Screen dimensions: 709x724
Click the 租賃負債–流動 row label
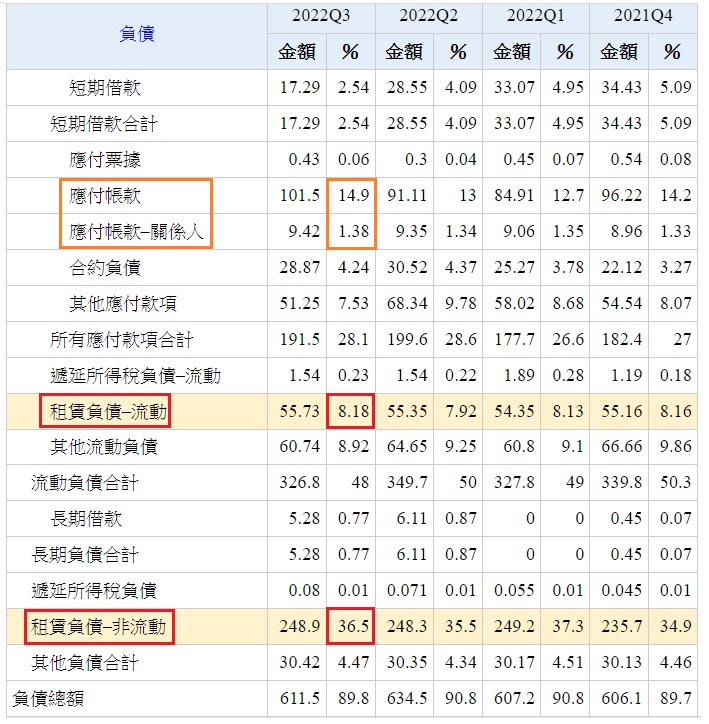click(108, 411)
